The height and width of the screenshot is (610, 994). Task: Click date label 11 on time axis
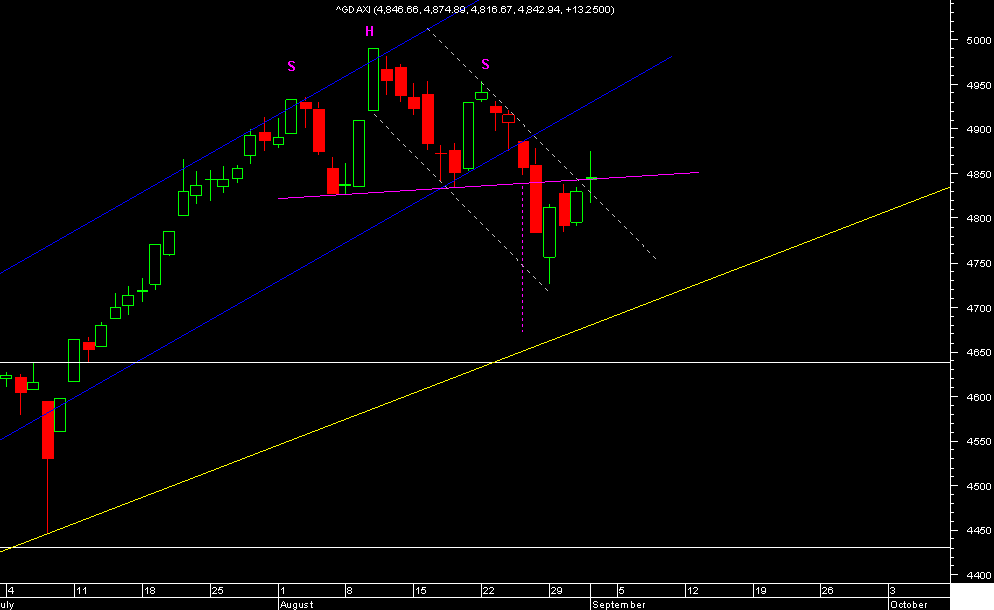(81, 590)
